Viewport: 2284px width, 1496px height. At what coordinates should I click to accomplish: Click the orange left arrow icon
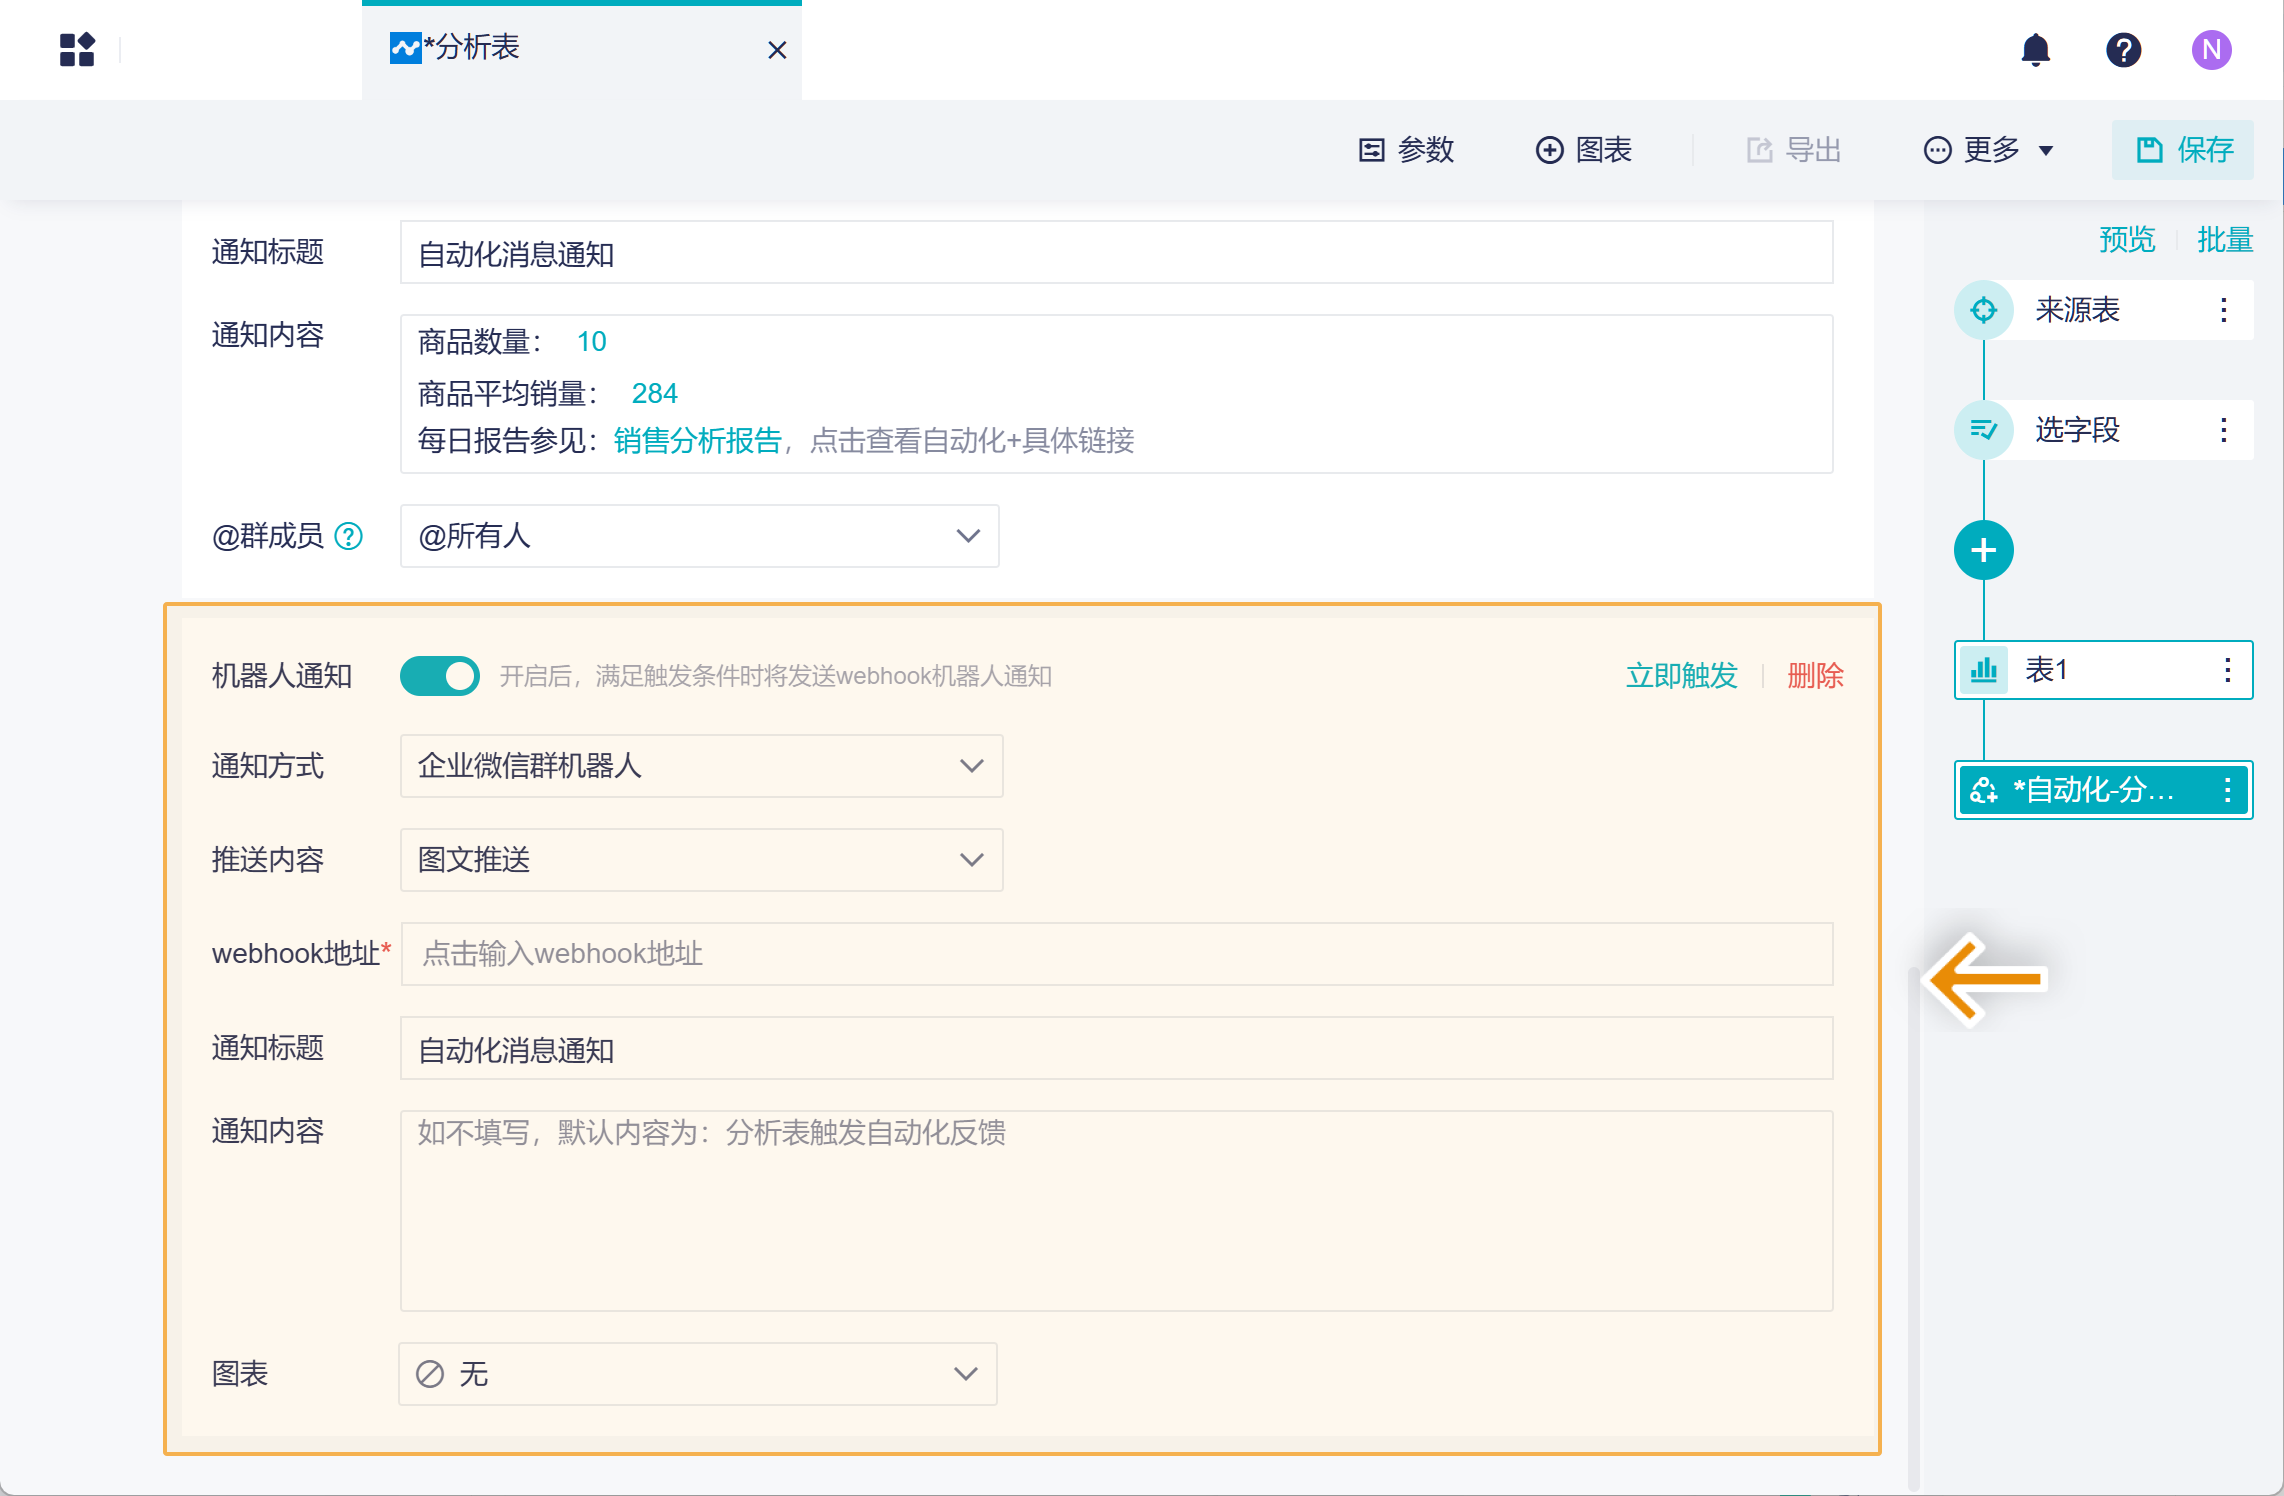pos(1985,979)
